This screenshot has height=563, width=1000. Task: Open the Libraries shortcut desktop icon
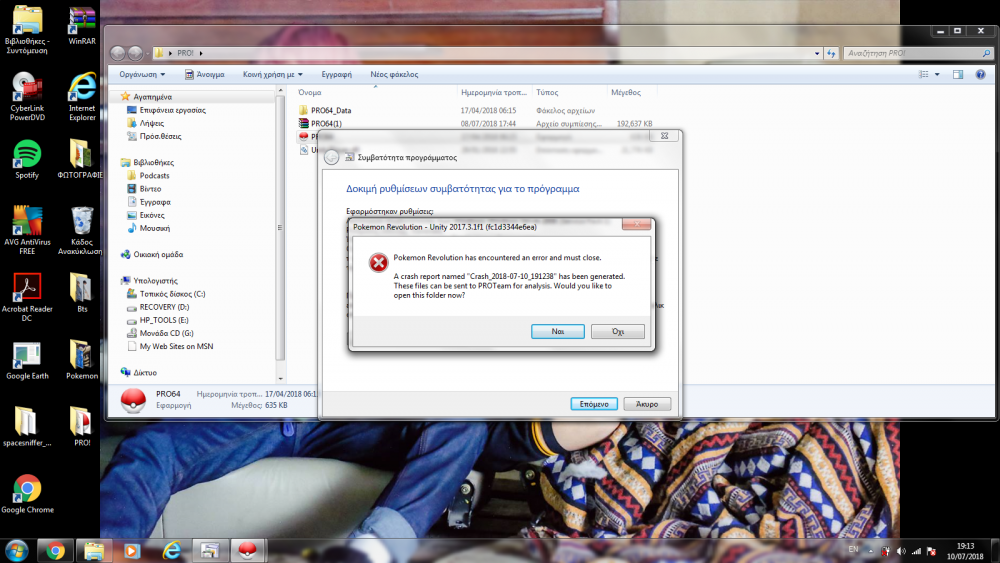click(27, 29)
